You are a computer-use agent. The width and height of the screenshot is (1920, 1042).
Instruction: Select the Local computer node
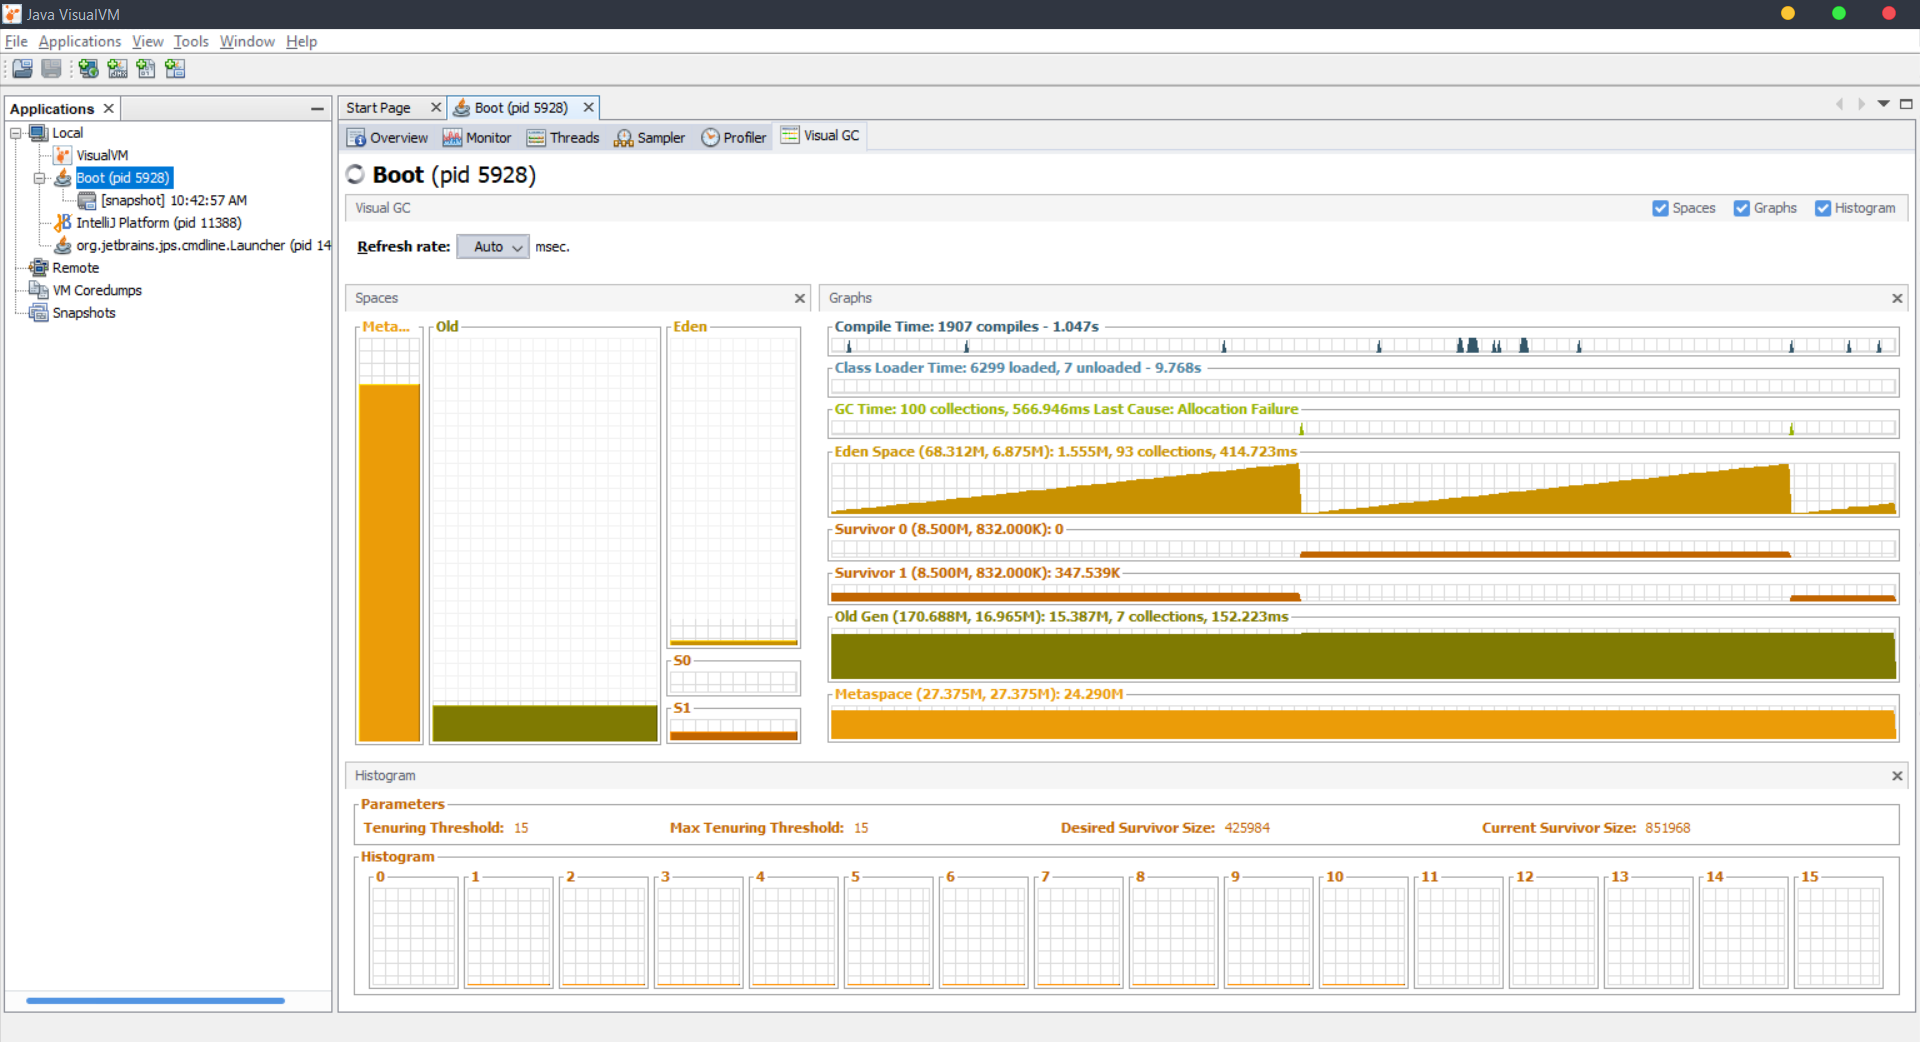67,133
